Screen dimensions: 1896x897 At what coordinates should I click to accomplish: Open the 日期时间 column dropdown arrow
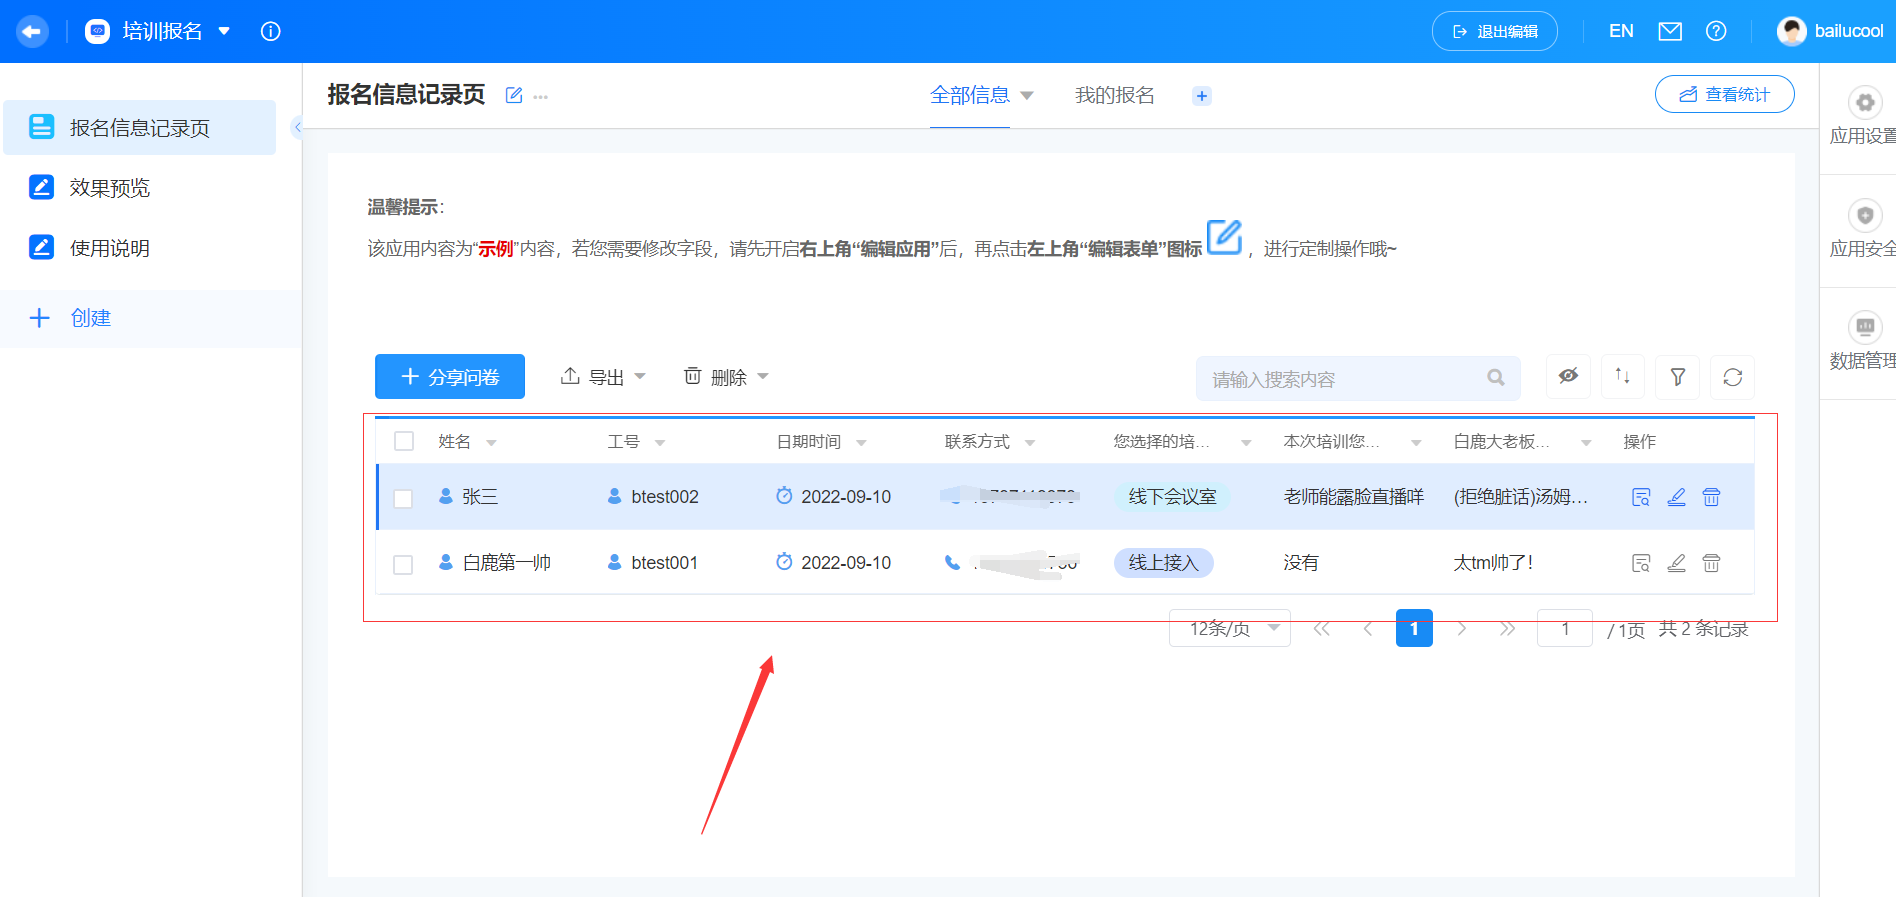click(x=861, y=443)
